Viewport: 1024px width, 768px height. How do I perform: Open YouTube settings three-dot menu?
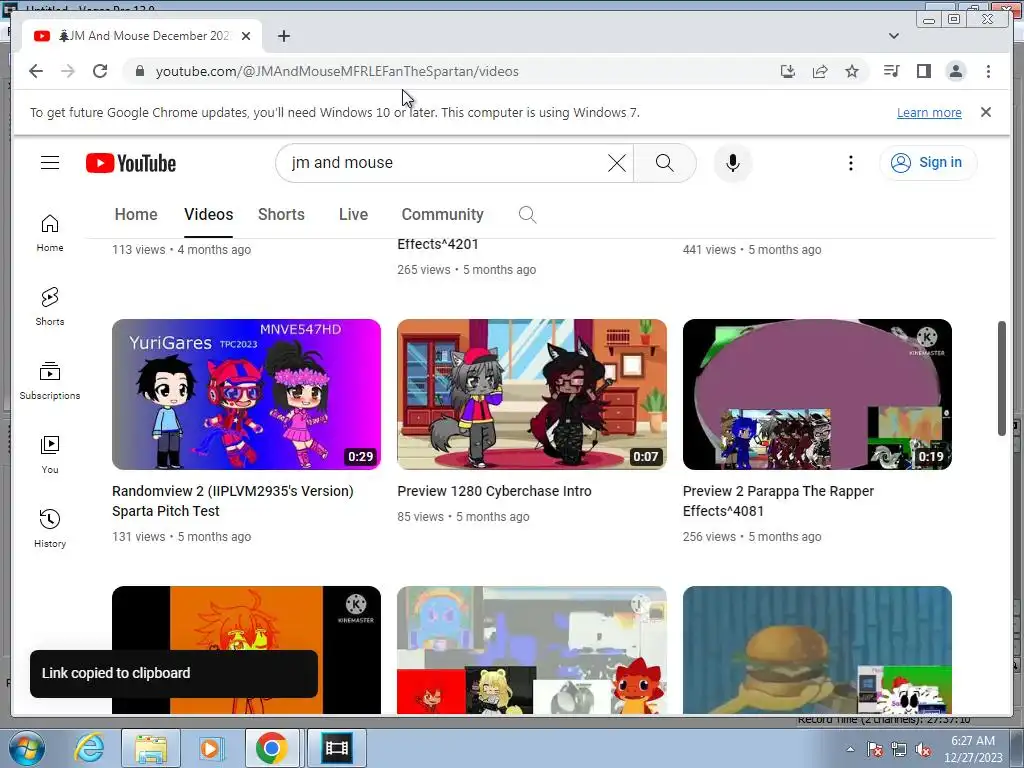(x=850, y=163)
